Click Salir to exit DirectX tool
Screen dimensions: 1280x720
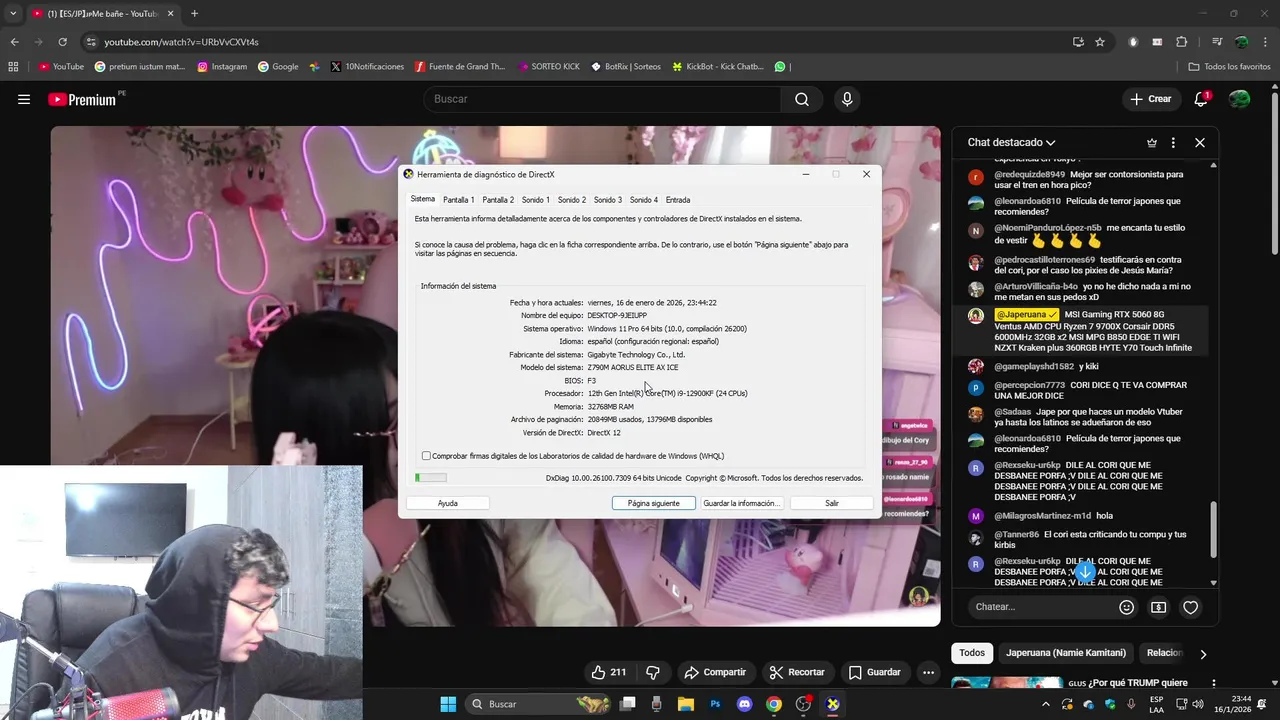point(832,503)
